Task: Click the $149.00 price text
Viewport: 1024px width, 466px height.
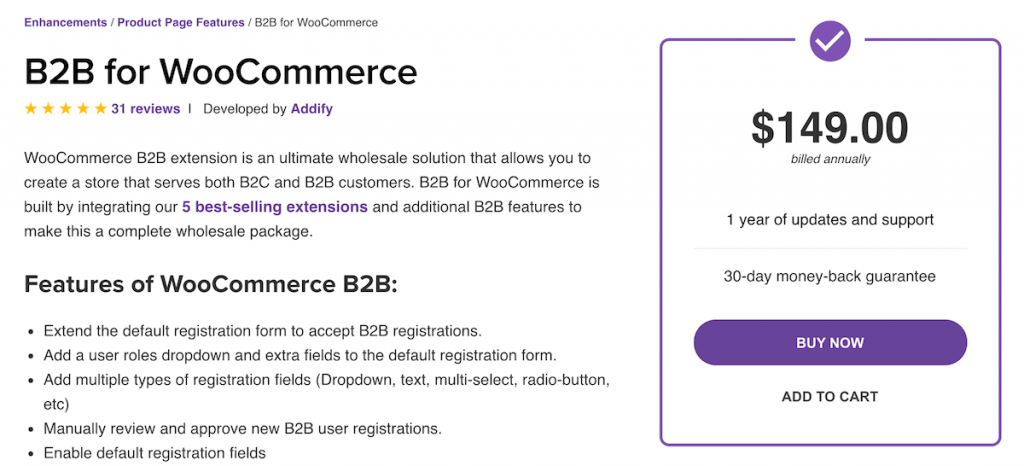Action: 830,128
